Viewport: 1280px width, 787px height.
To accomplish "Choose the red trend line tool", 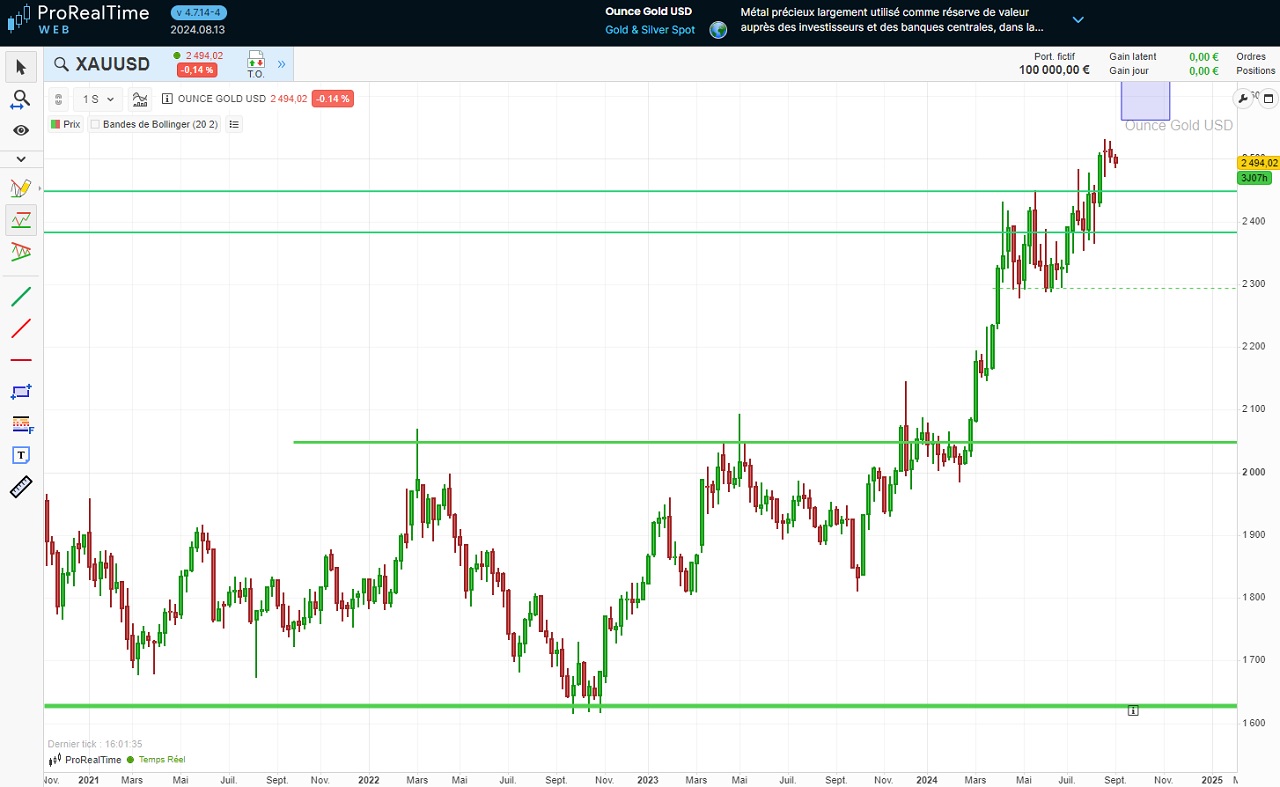I will (21, 328).
